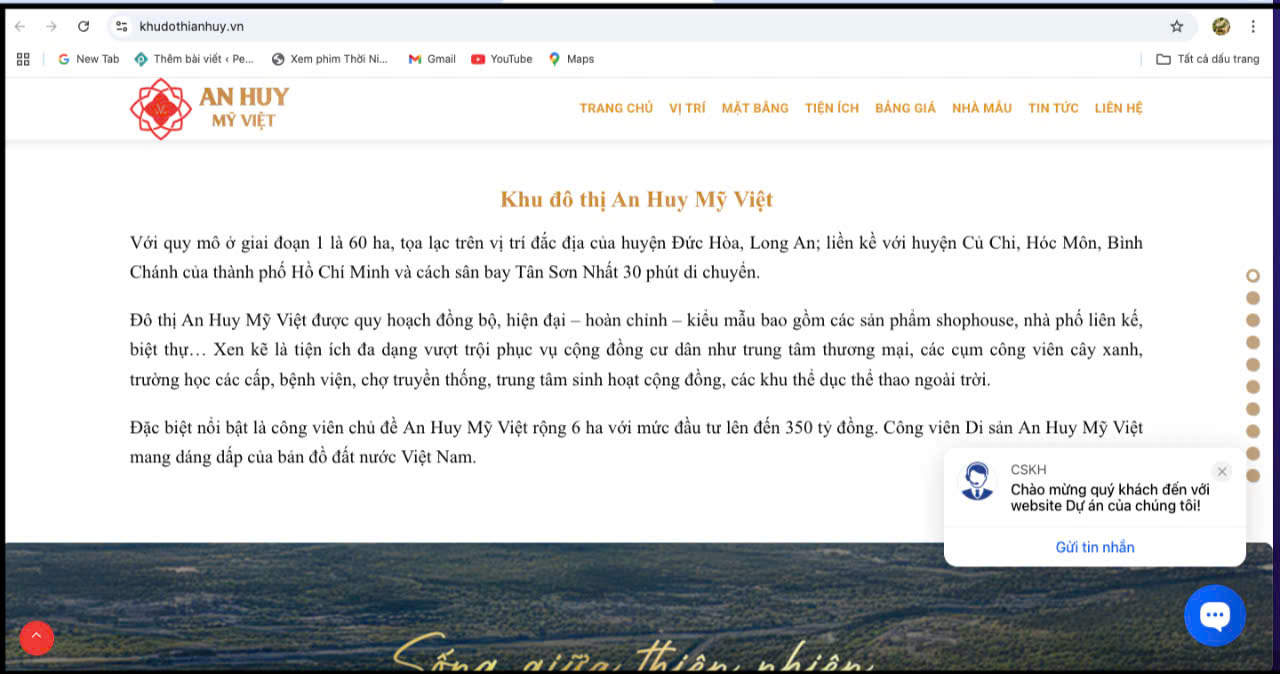Viewport: 1280px width, 674px height.
Task: Open Chrome three-dot menu
Action: click(x=1253, y=26)
